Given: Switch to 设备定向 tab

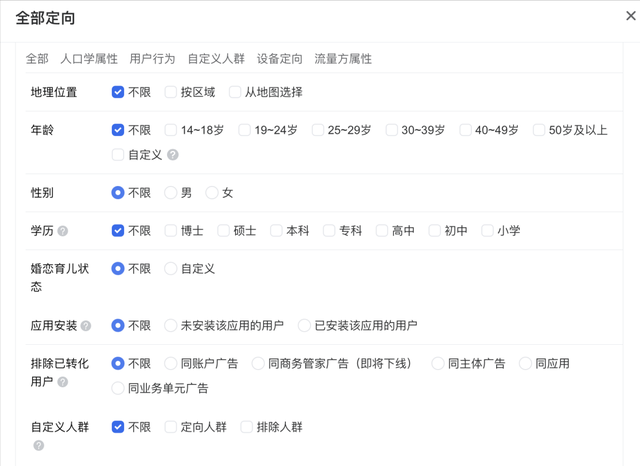Looking at the screenshot, I should [280, 59].
